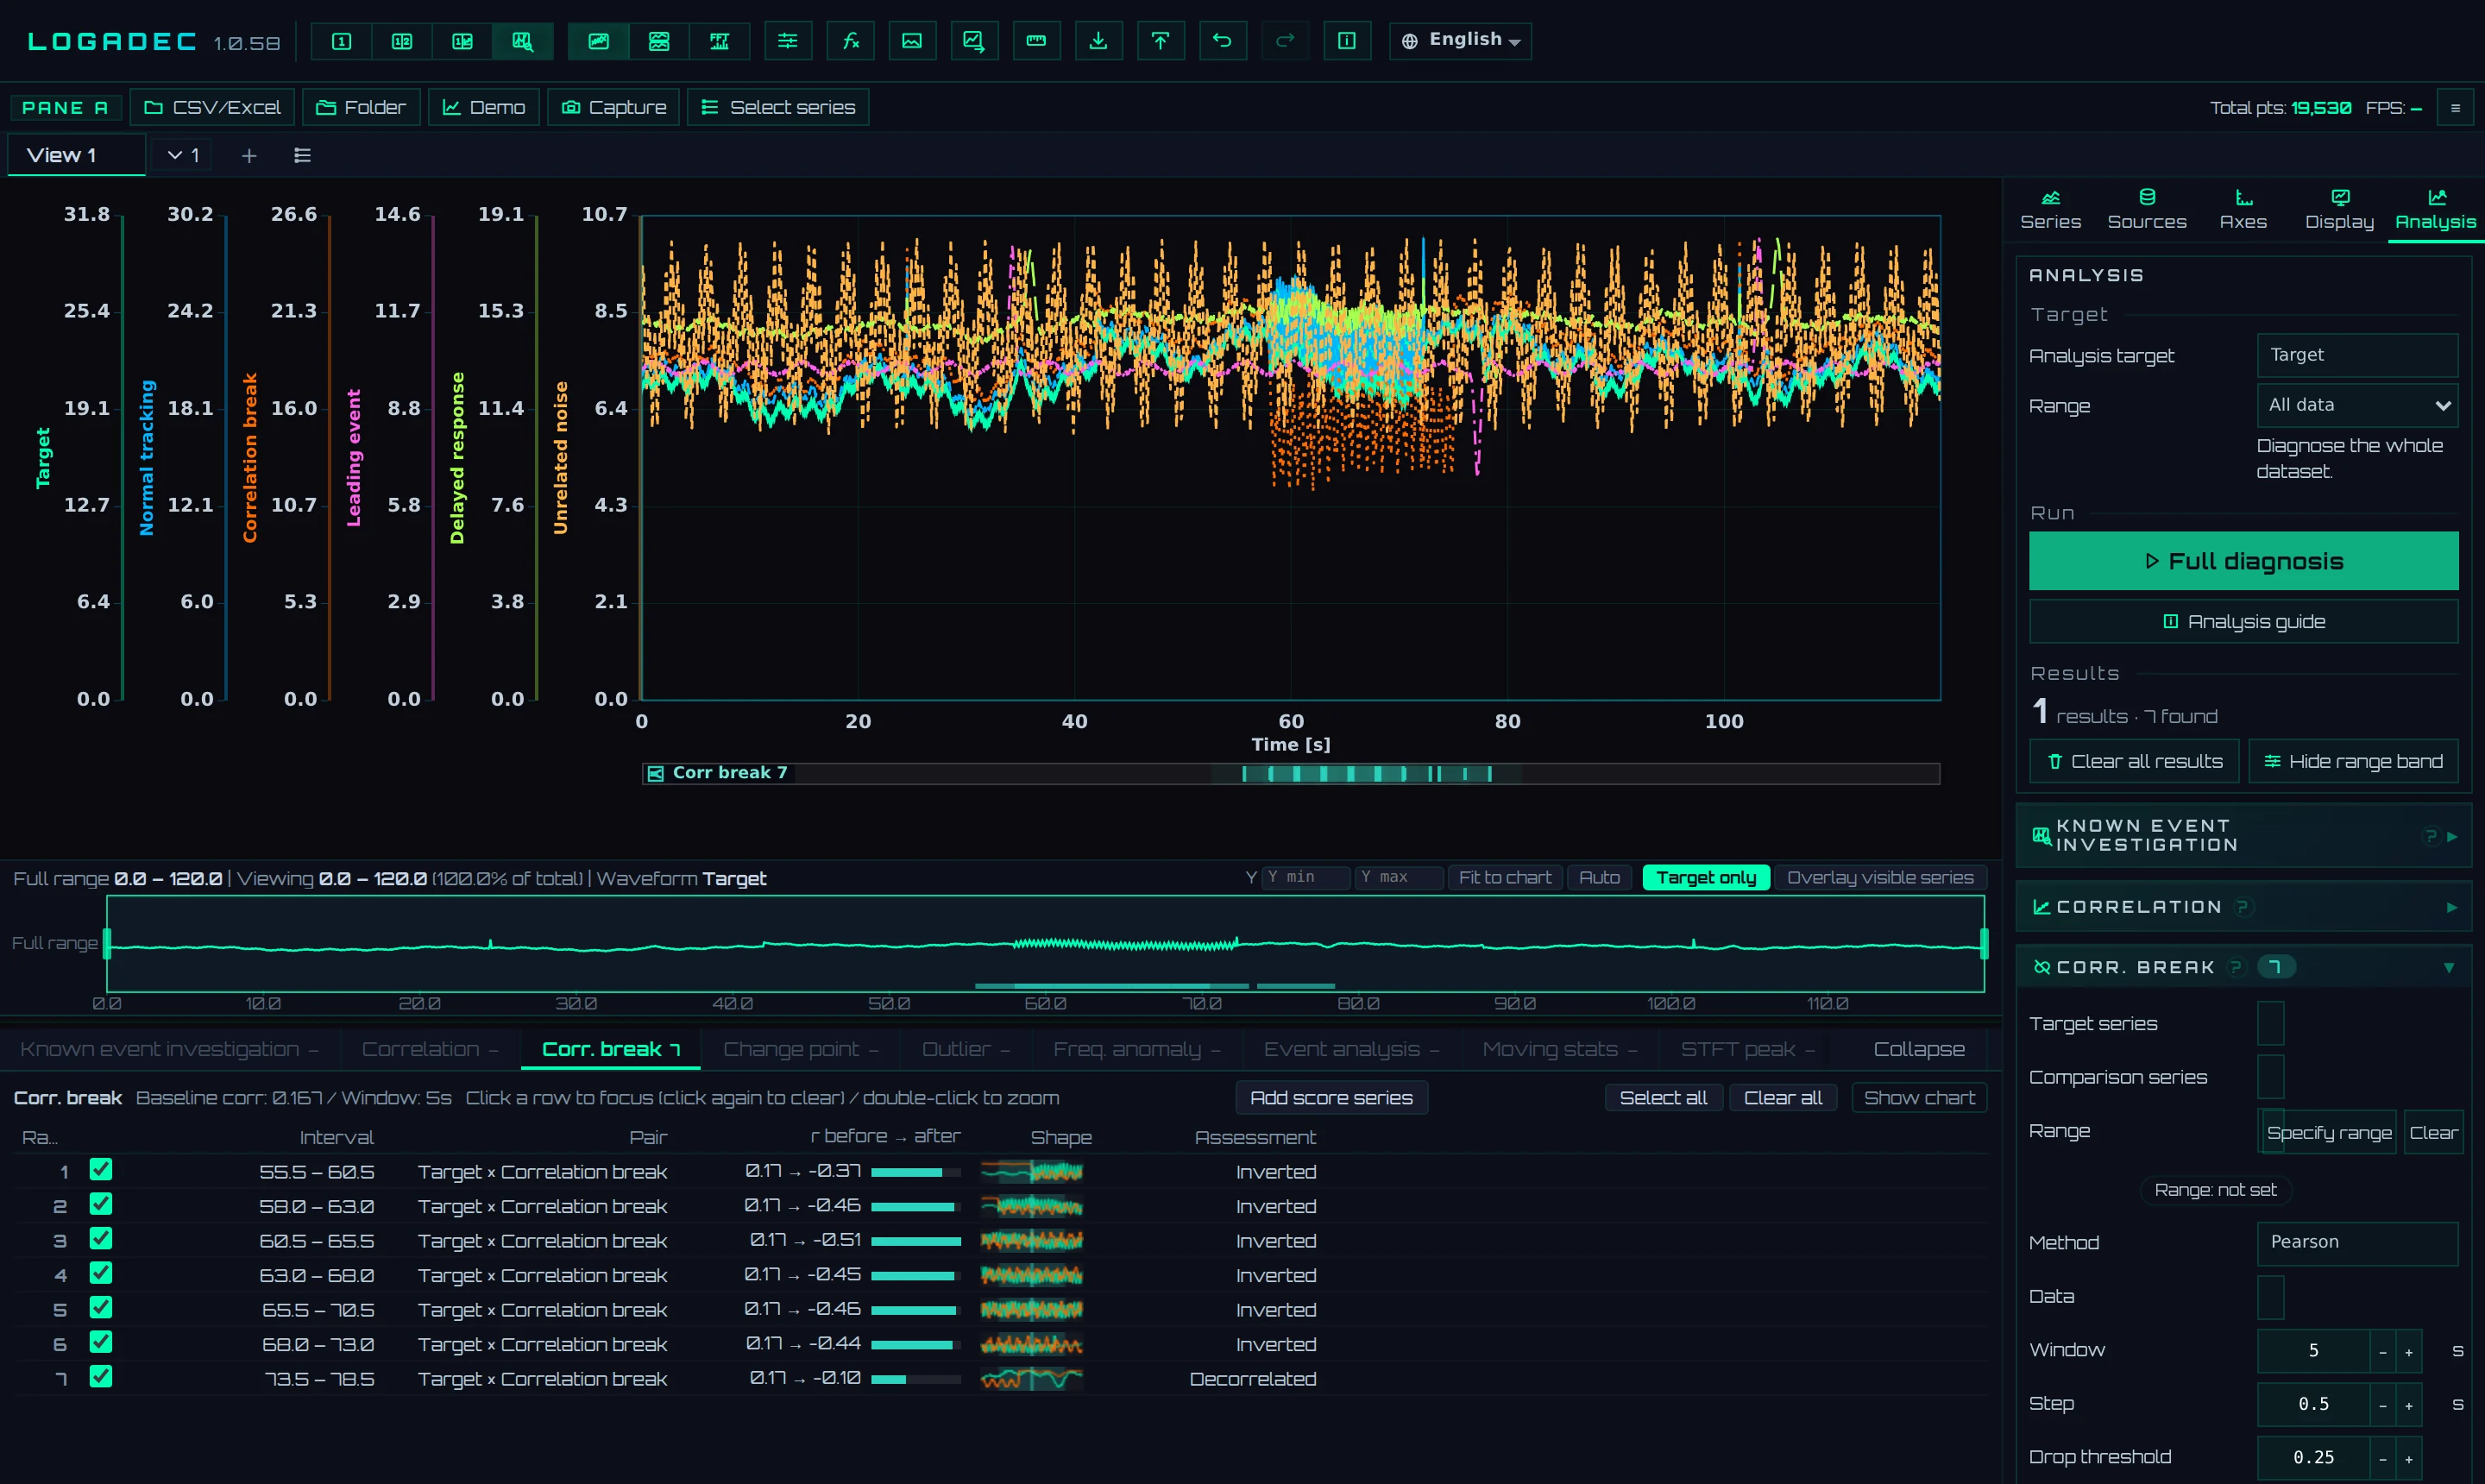Viewport: 2485px width, 1484px height.
Task: Click the save image icon
Action: (x=912, y=41)
